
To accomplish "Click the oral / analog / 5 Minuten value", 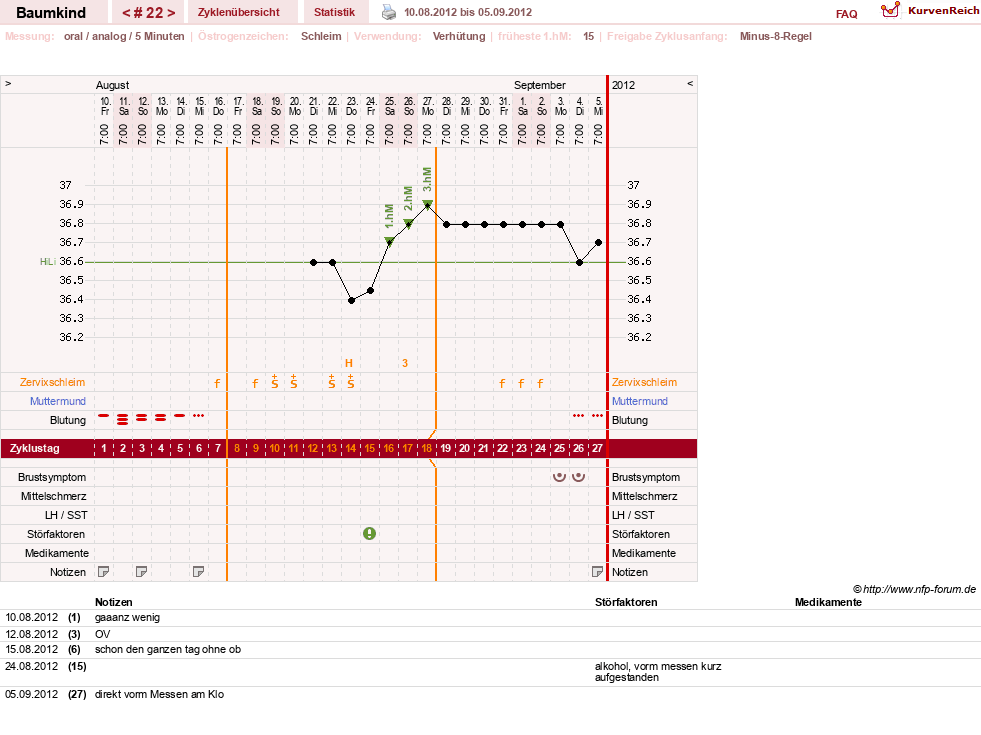I will 124,36.
